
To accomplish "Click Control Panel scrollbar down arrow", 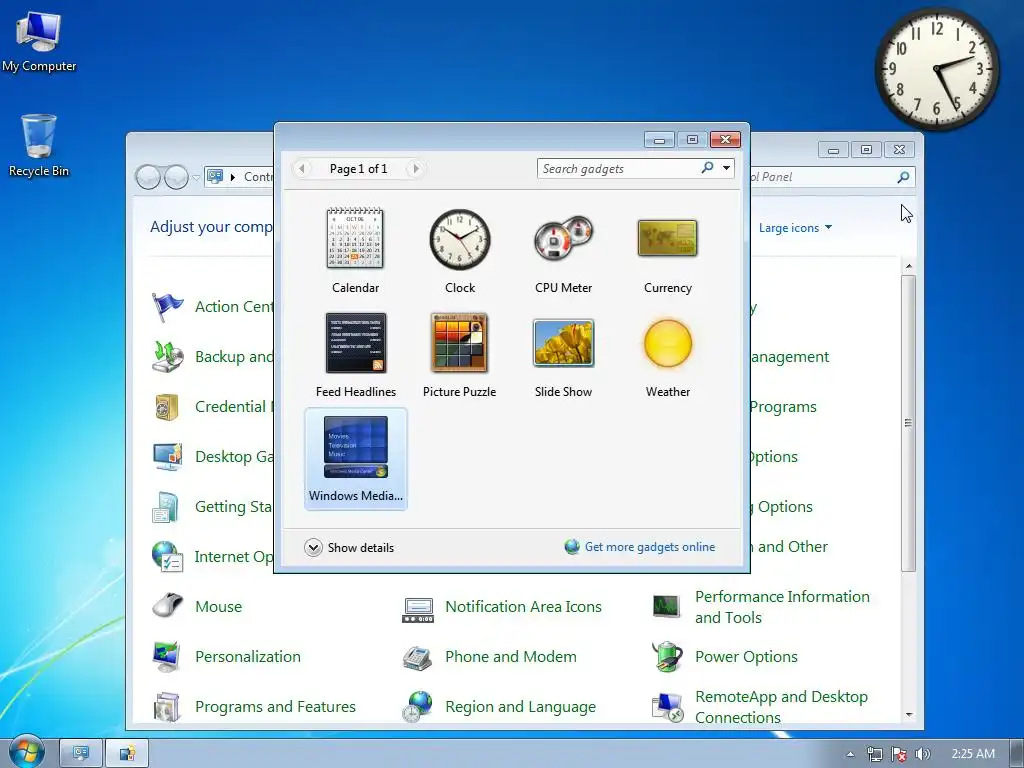I will pyautogui.click(x=908, y=715).
